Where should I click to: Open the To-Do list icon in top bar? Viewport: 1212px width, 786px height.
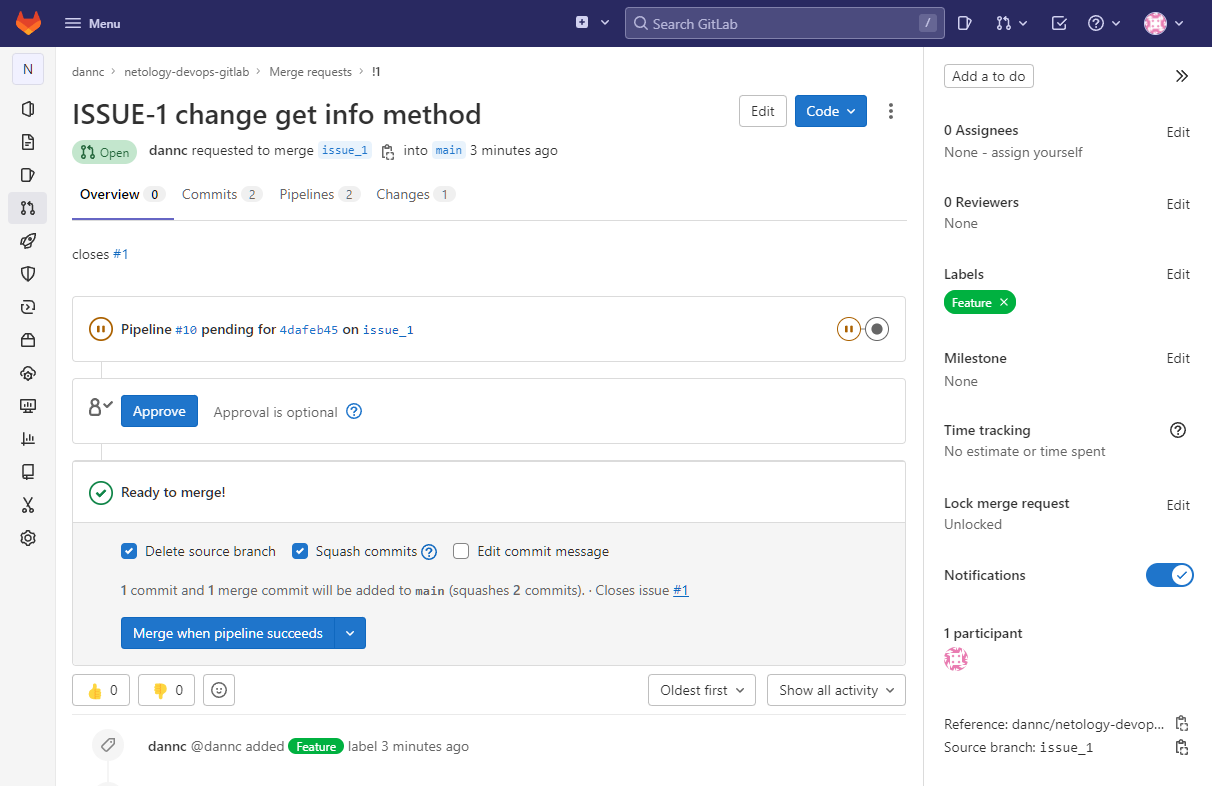1058,22
